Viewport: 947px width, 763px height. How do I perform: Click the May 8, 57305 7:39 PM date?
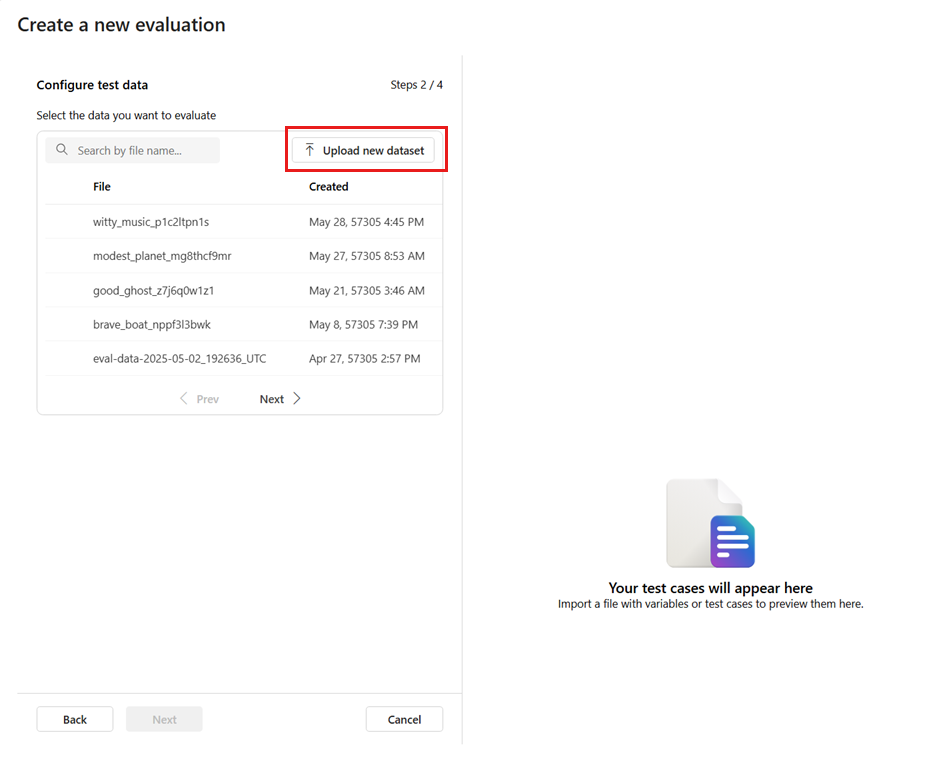(x=364, y=324)
